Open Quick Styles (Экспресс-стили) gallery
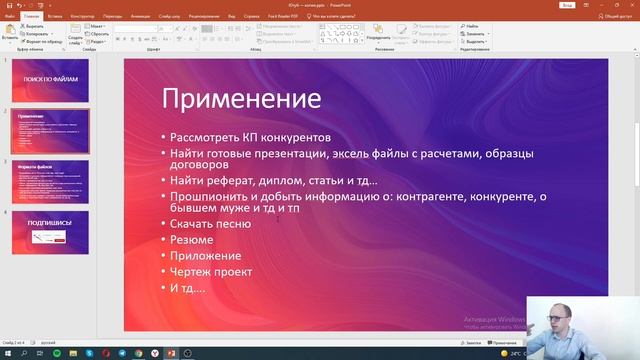640x360 pixels. click(x=401, y=34)
